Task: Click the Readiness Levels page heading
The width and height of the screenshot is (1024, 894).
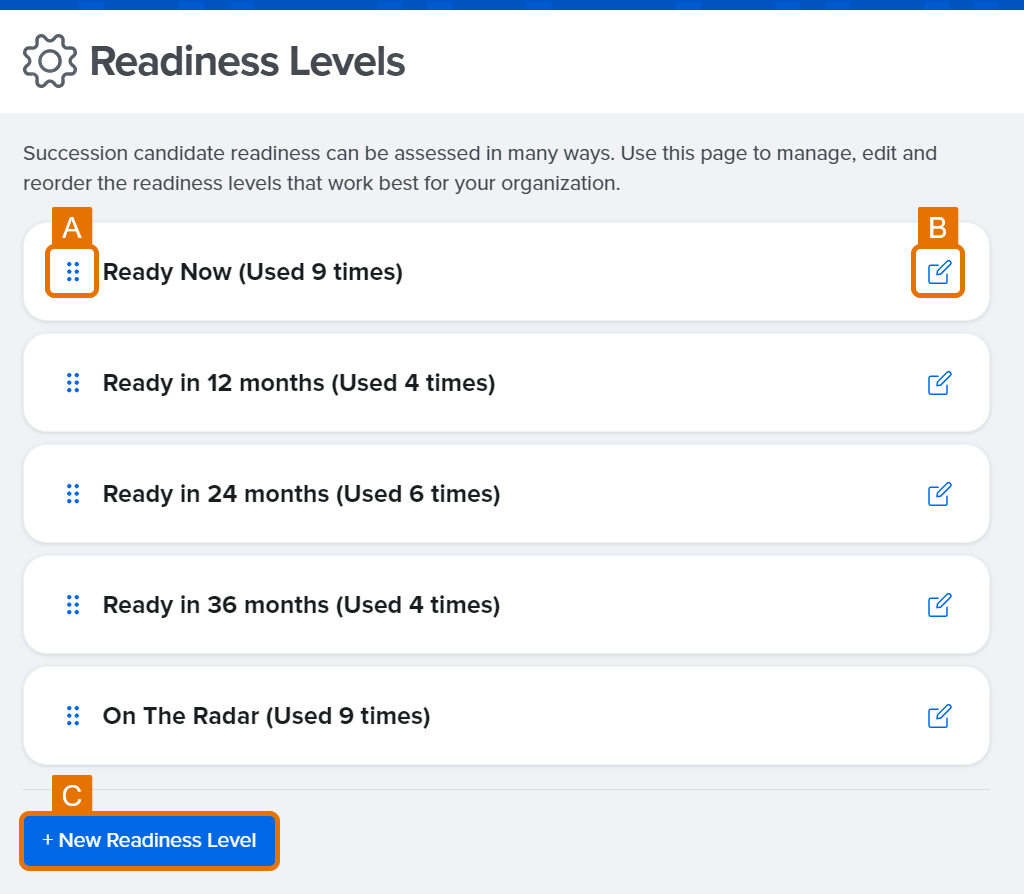Action: pyautogui.click(x=248, y=61)
